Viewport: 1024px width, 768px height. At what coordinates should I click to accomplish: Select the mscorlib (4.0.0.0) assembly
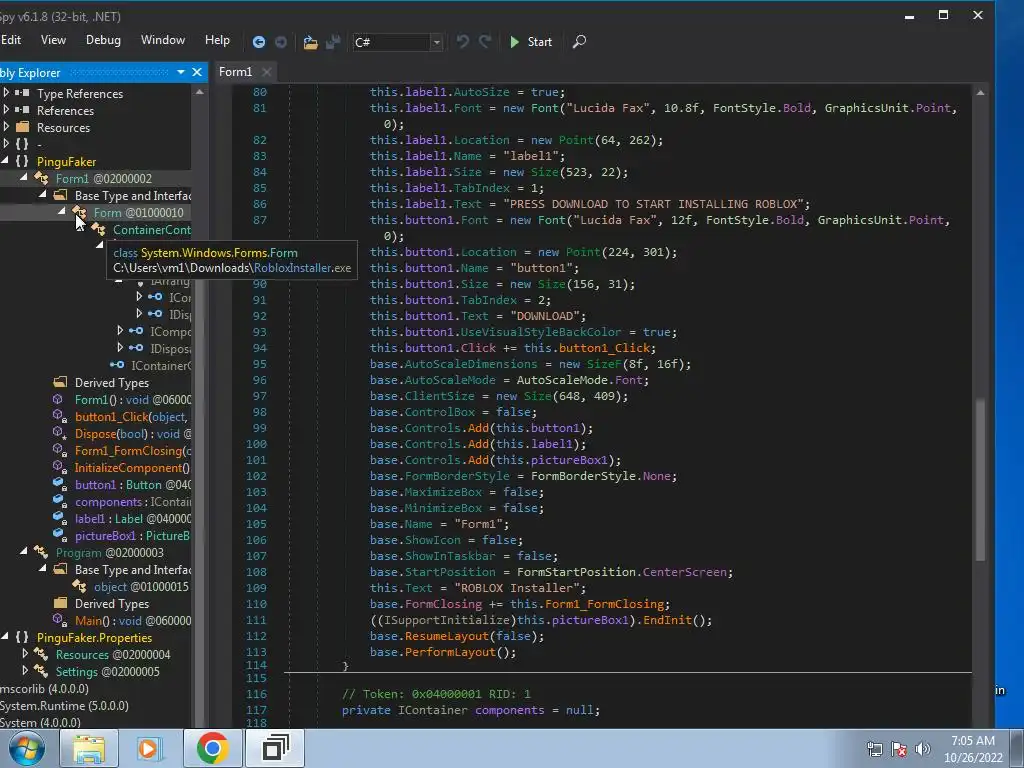pos(44,688)
